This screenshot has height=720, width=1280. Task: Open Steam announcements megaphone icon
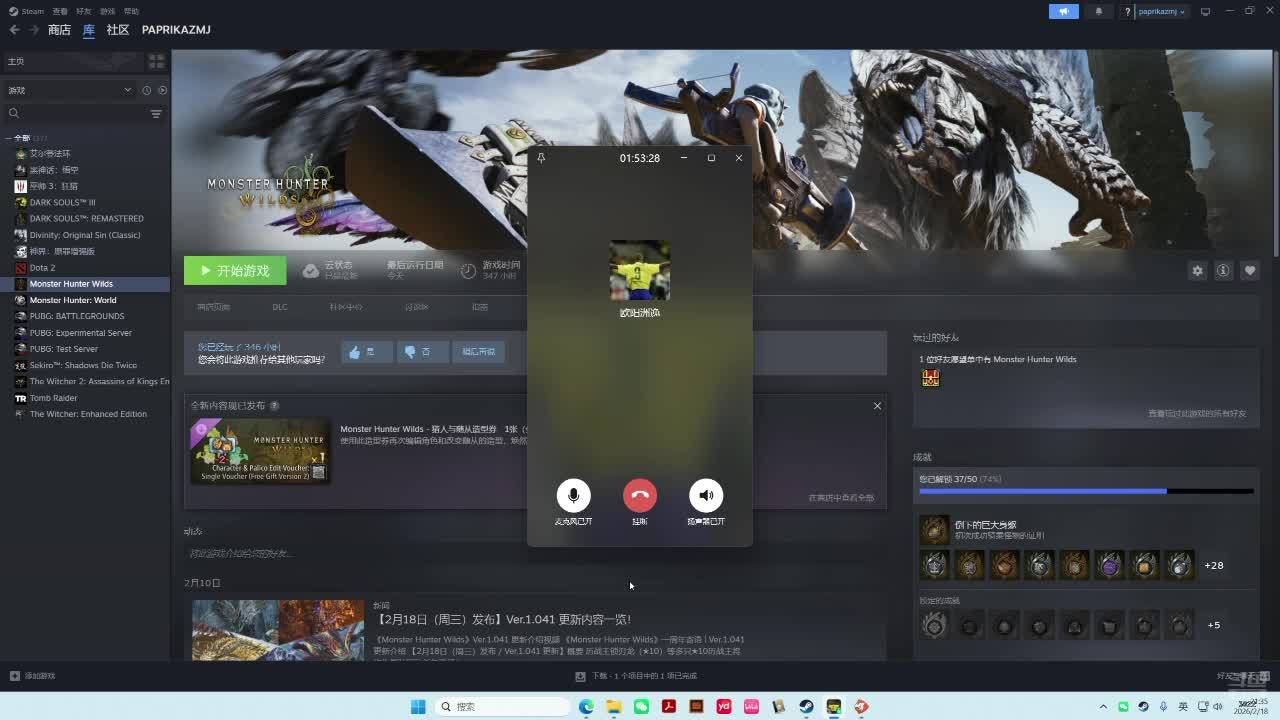(1063, 12)
